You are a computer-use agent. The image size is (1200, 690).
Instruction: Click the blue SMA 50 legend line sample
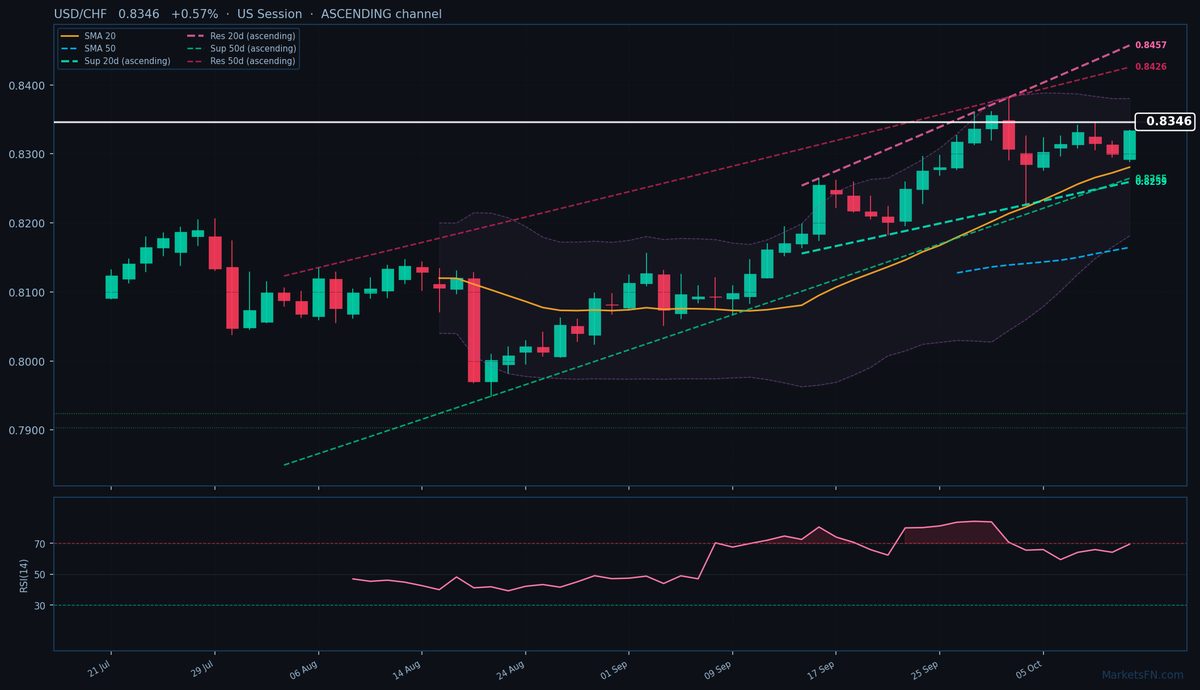(x=69, y=48)
